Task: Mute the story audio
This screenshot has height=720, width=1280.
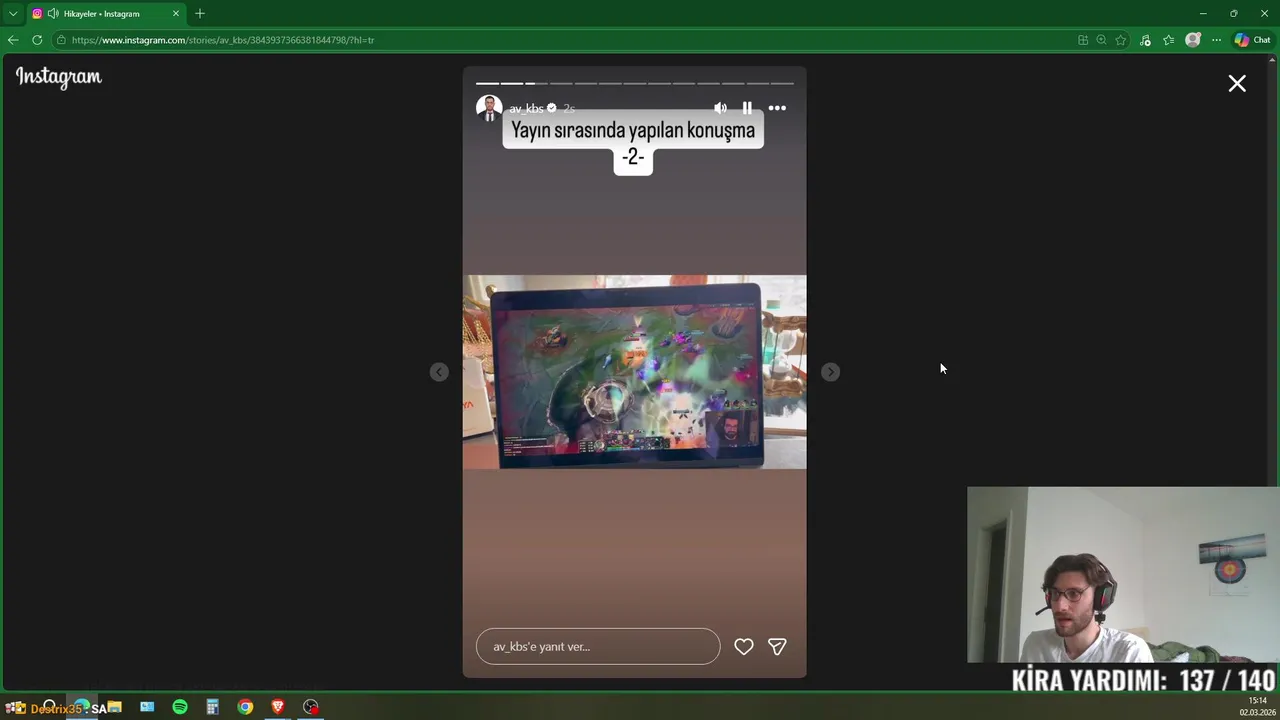Action: point(720,108)
